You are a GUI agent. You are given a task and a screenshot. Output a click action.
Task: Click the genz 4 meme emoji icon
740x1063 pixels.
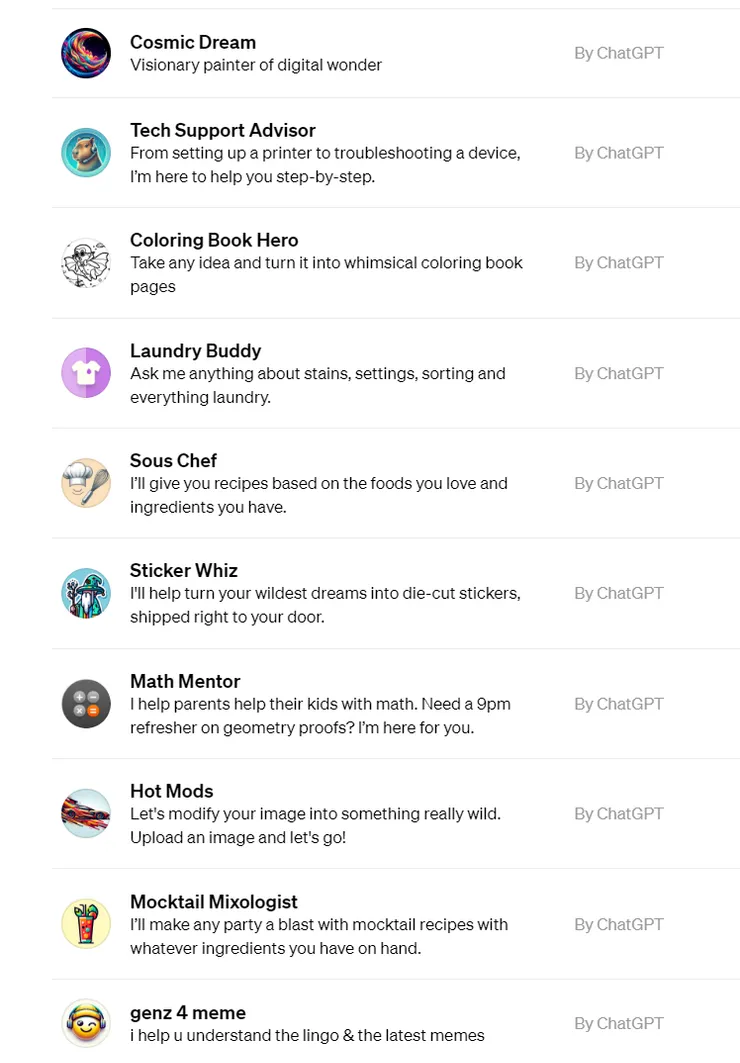tap(85, 1023)
